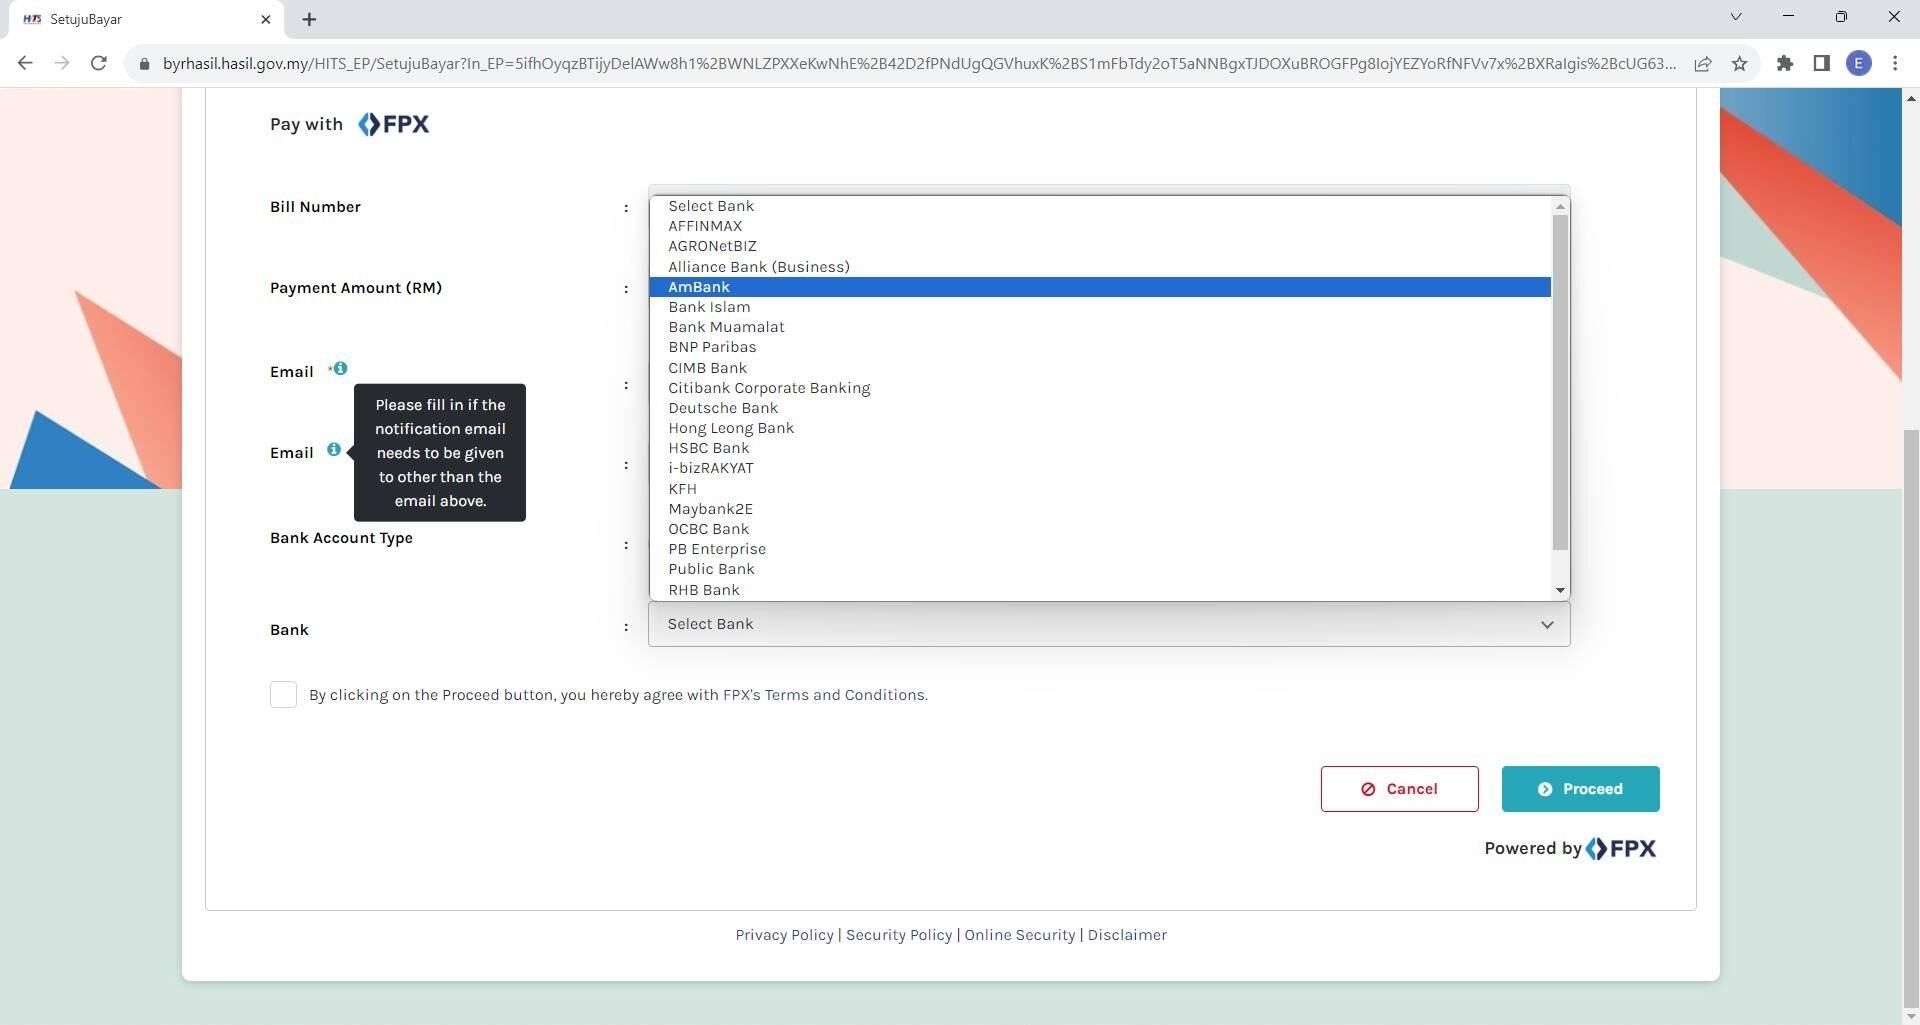Open the Online Security link
This screenshot has height=1025, width=1920.
1019,935
